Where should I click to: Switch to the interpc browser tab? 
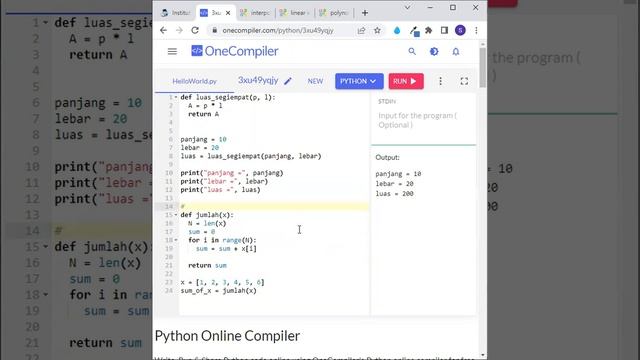point(256,13)
